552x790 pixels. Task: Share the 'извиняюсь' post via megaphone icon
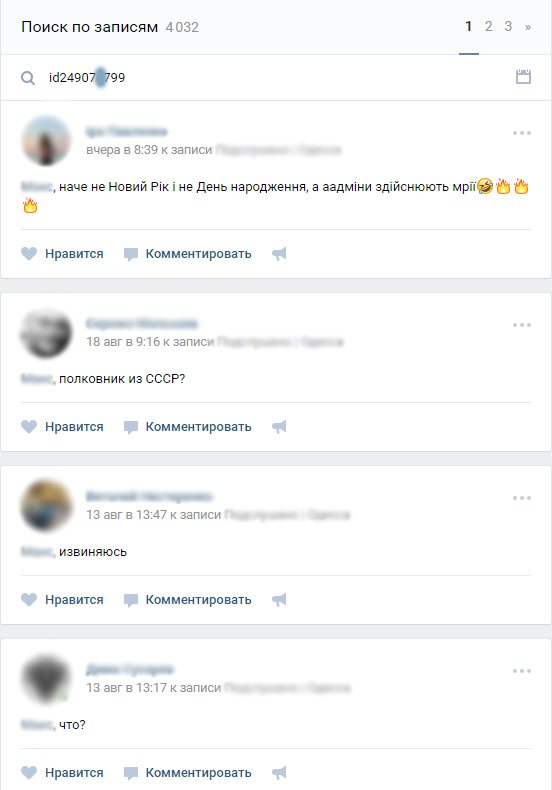[x=279, y=600]
